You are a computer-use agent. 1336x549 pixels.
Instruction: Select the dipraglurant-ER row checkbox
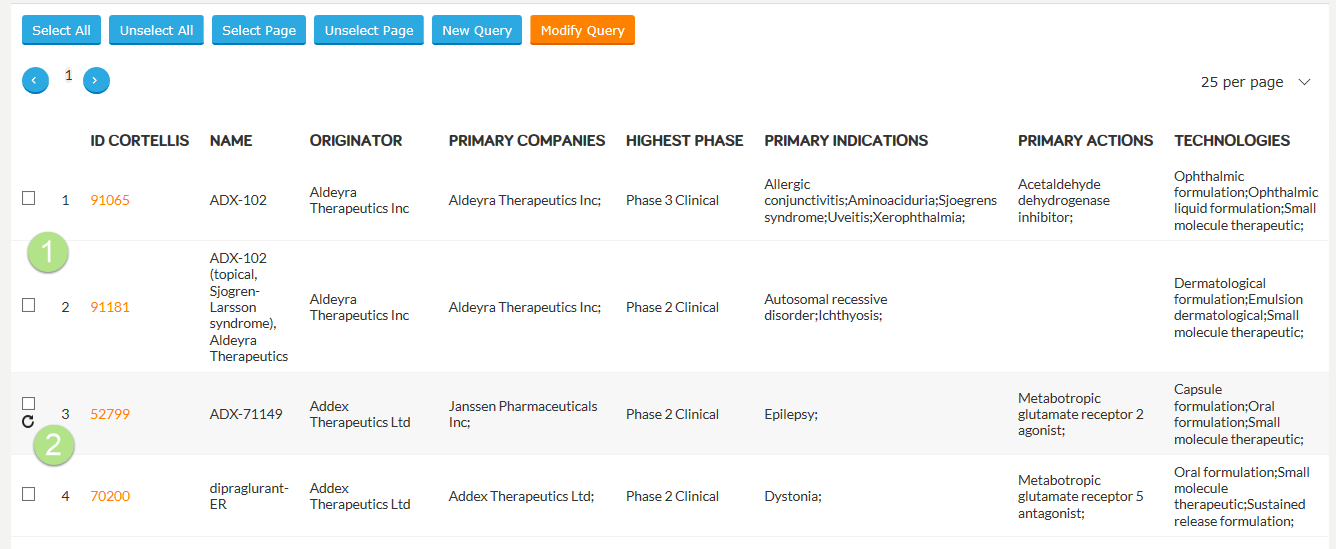(x=29, y=494)
